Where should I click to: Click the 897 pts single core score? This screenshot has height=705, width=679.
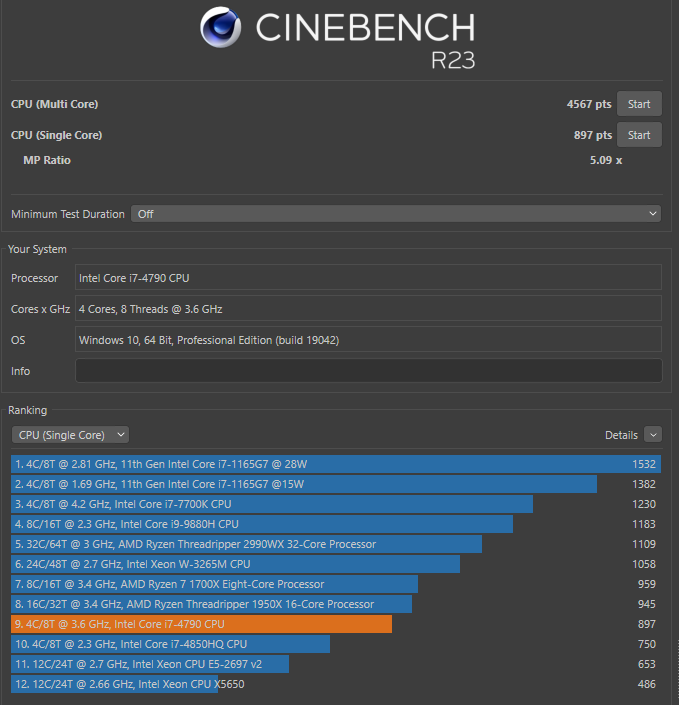(593, 135)
